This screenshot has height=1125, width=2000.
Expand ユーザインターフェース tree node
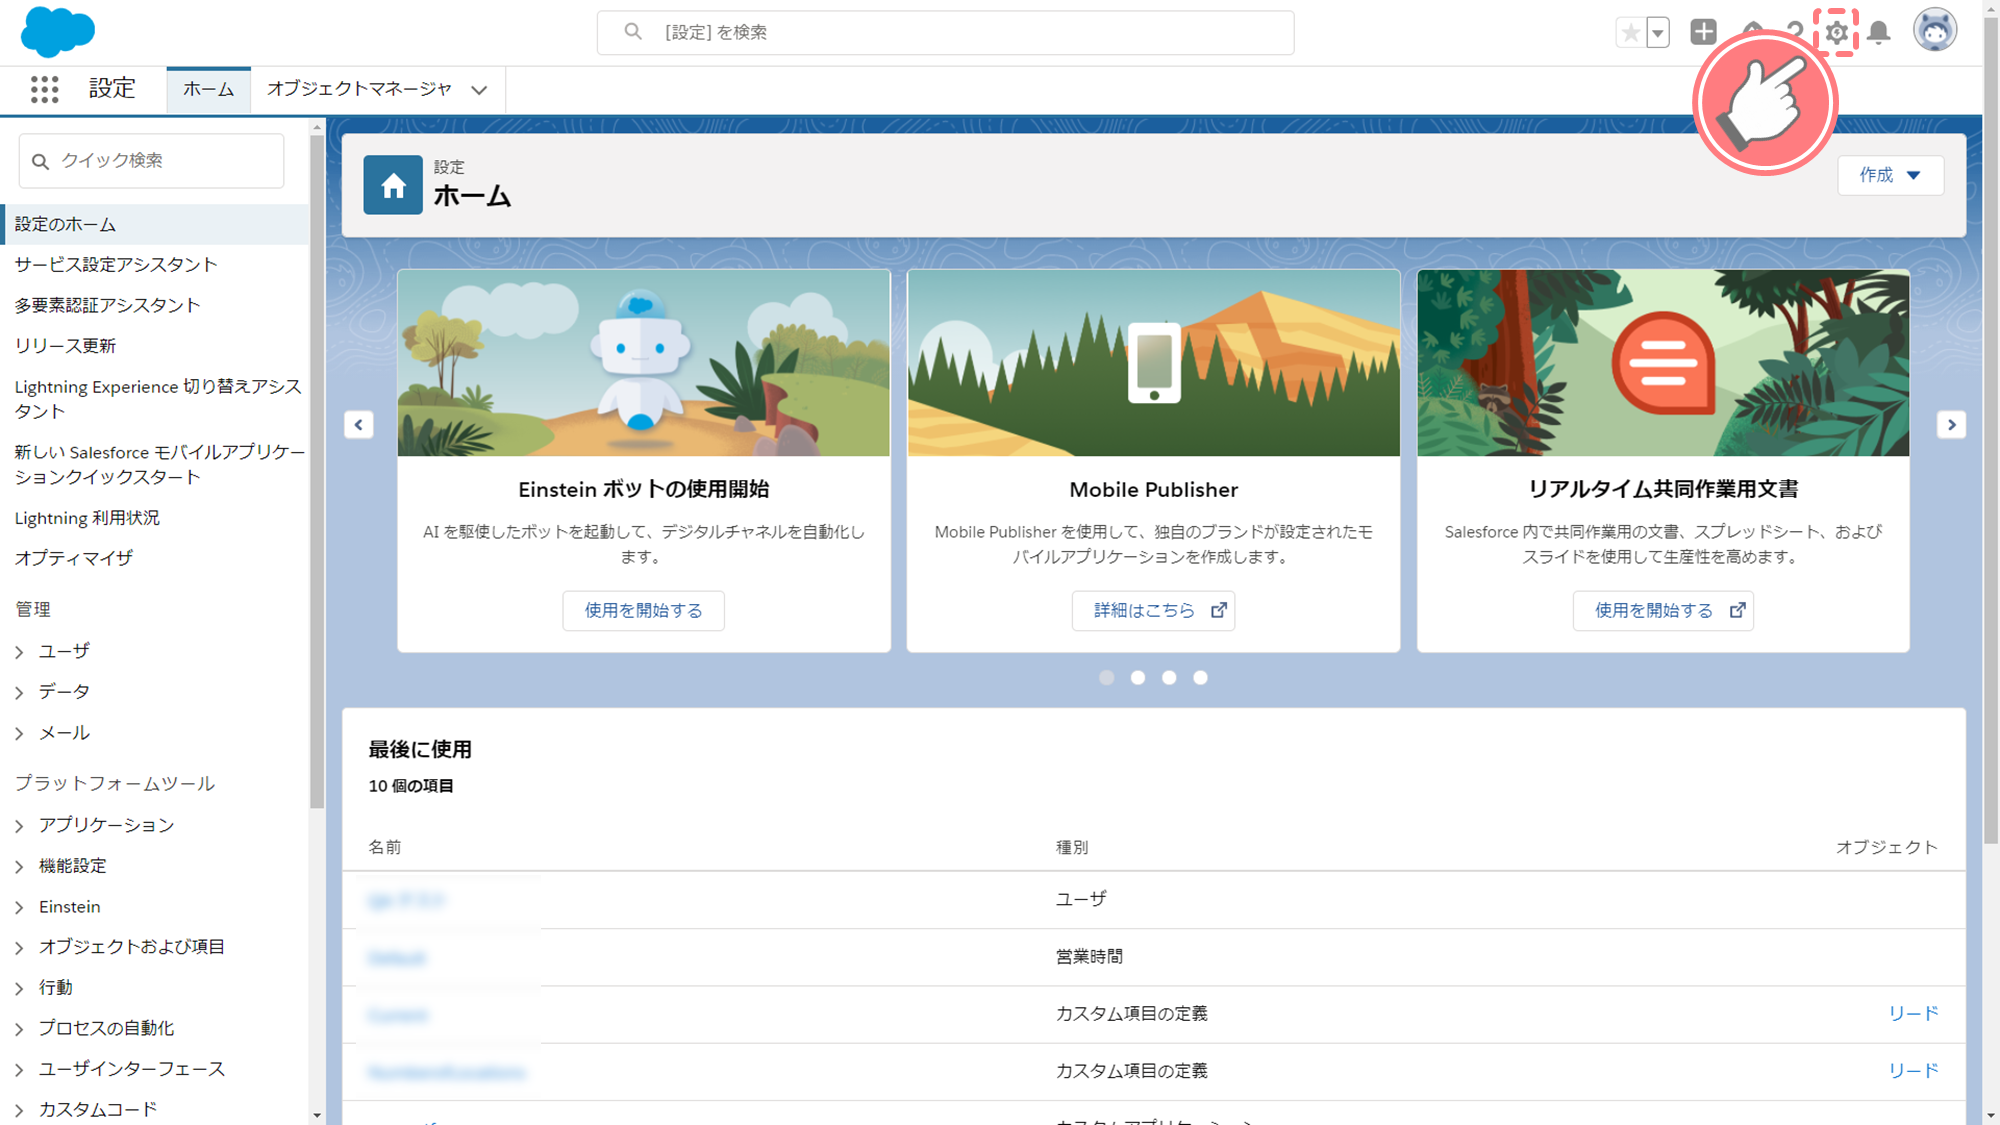[x=19, y=1070]
